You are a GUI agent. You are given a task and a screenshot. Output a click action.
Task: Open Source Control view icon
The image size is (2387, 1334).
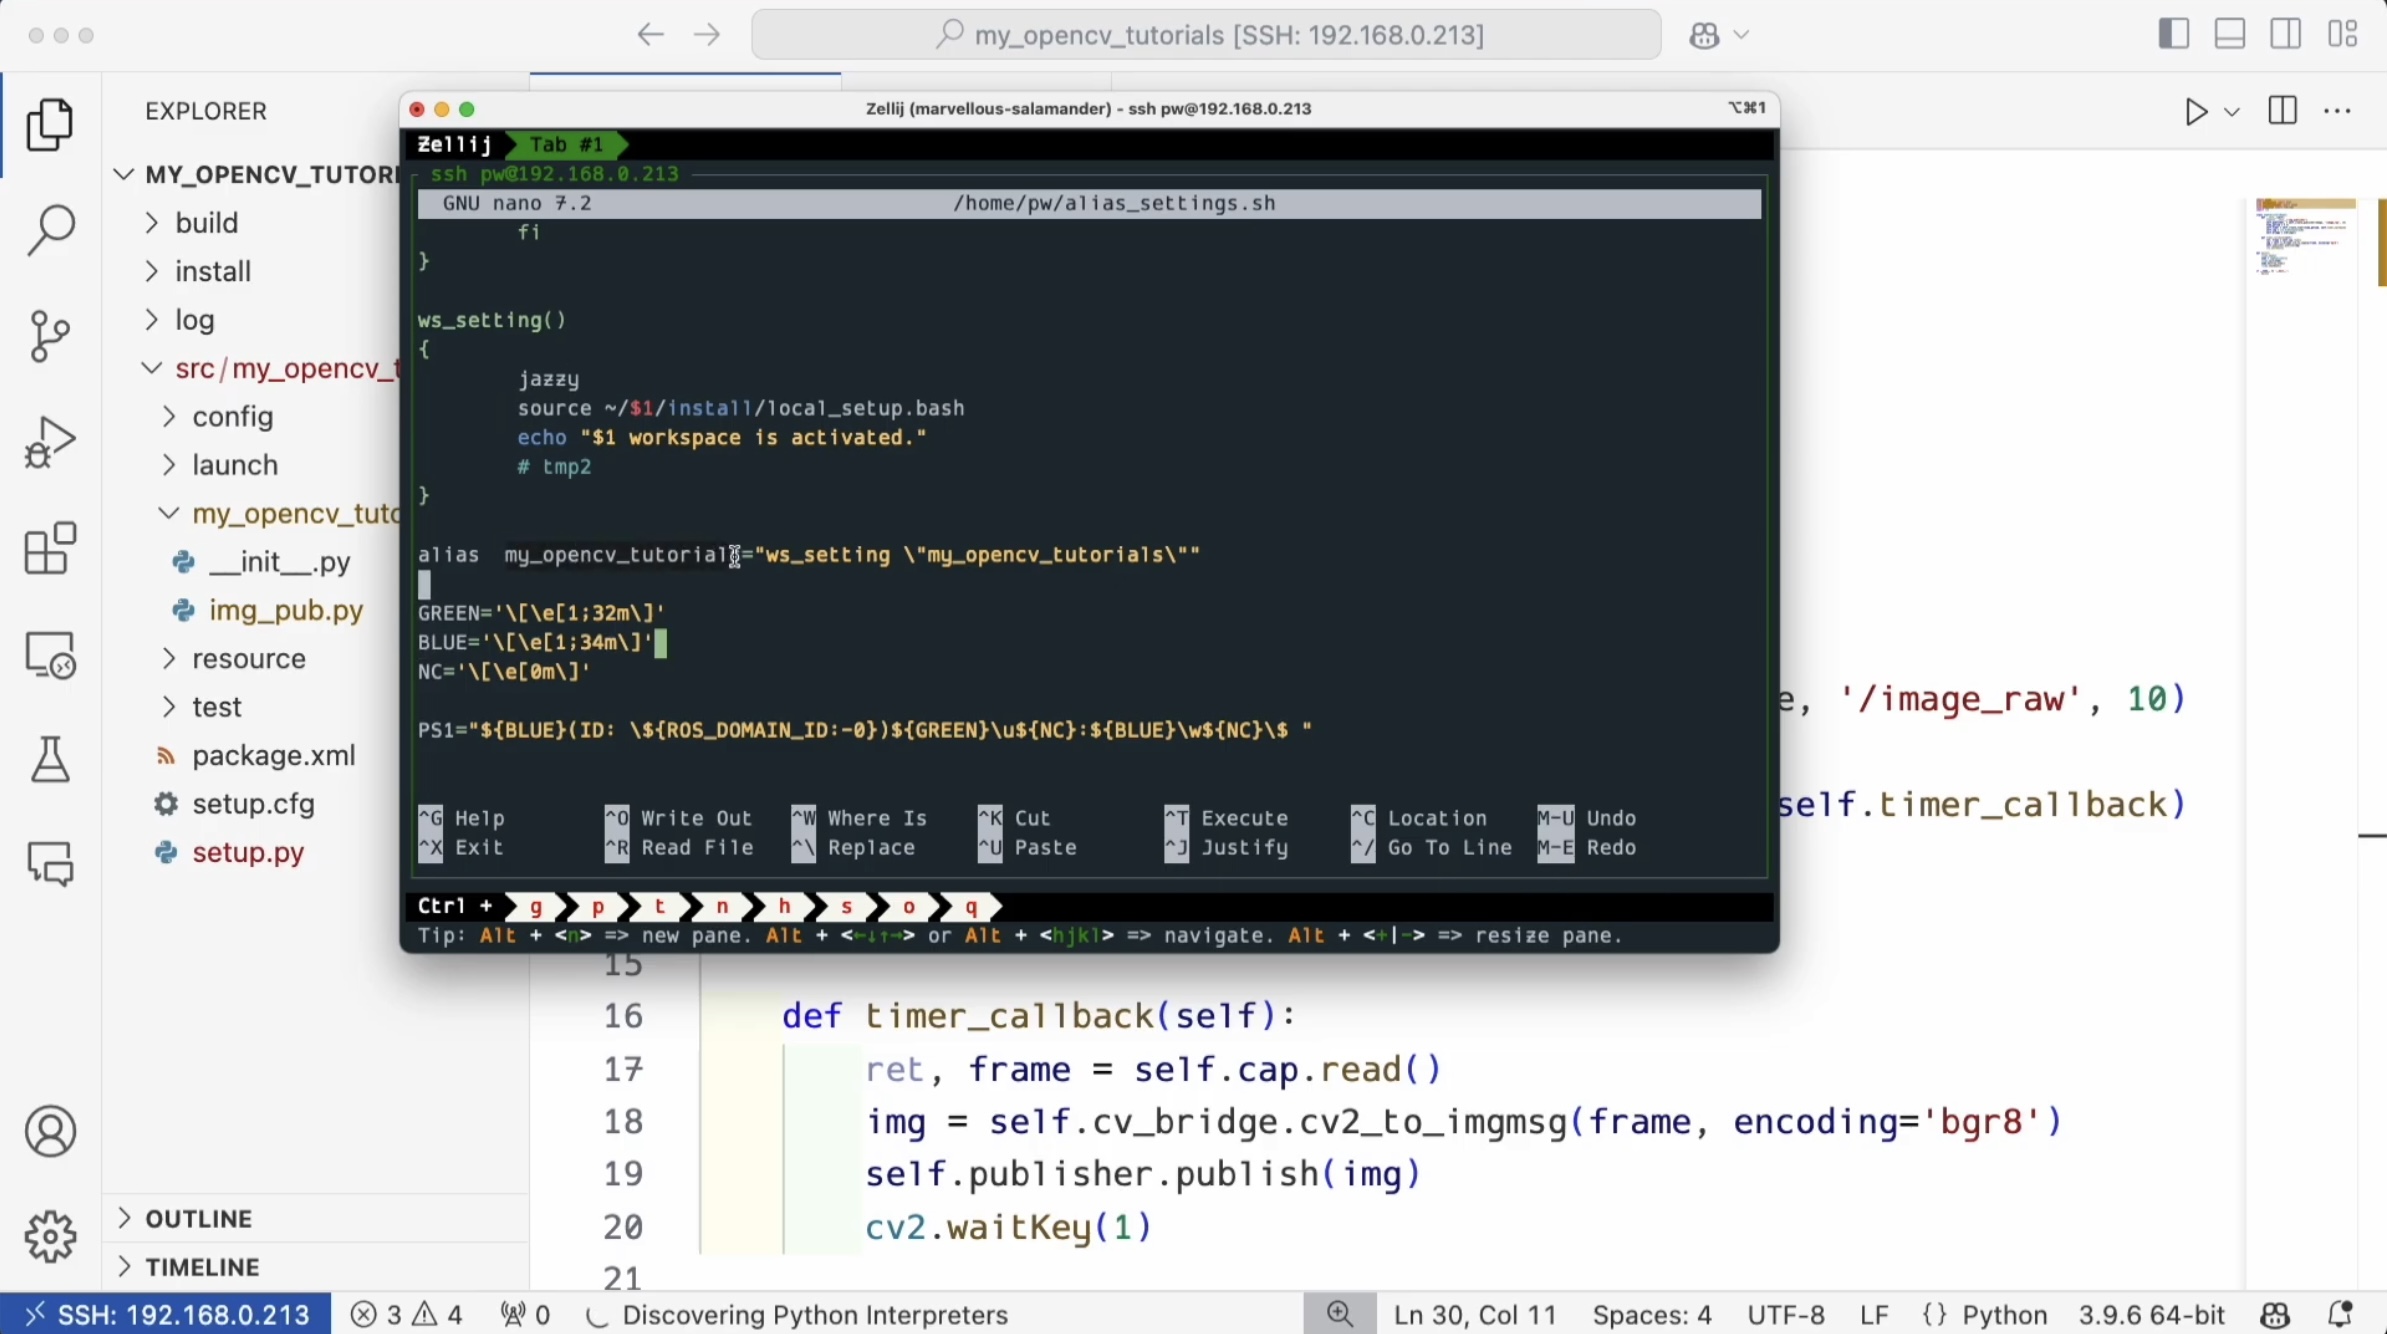pos(50,336)
